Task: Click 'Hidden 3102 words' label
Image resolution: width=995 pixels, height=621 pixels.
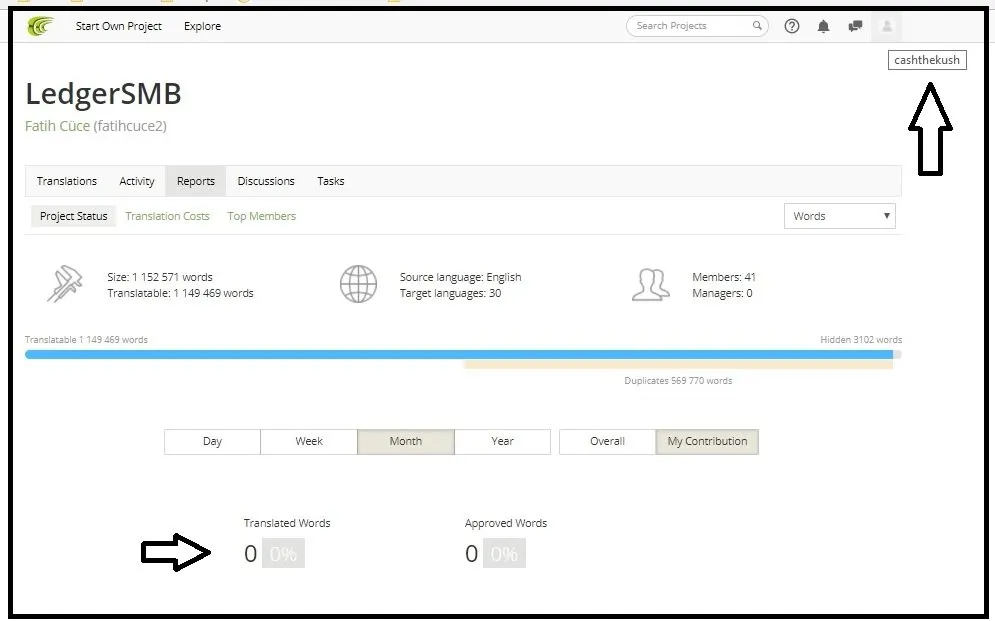Action: click(x=861, y=339)
